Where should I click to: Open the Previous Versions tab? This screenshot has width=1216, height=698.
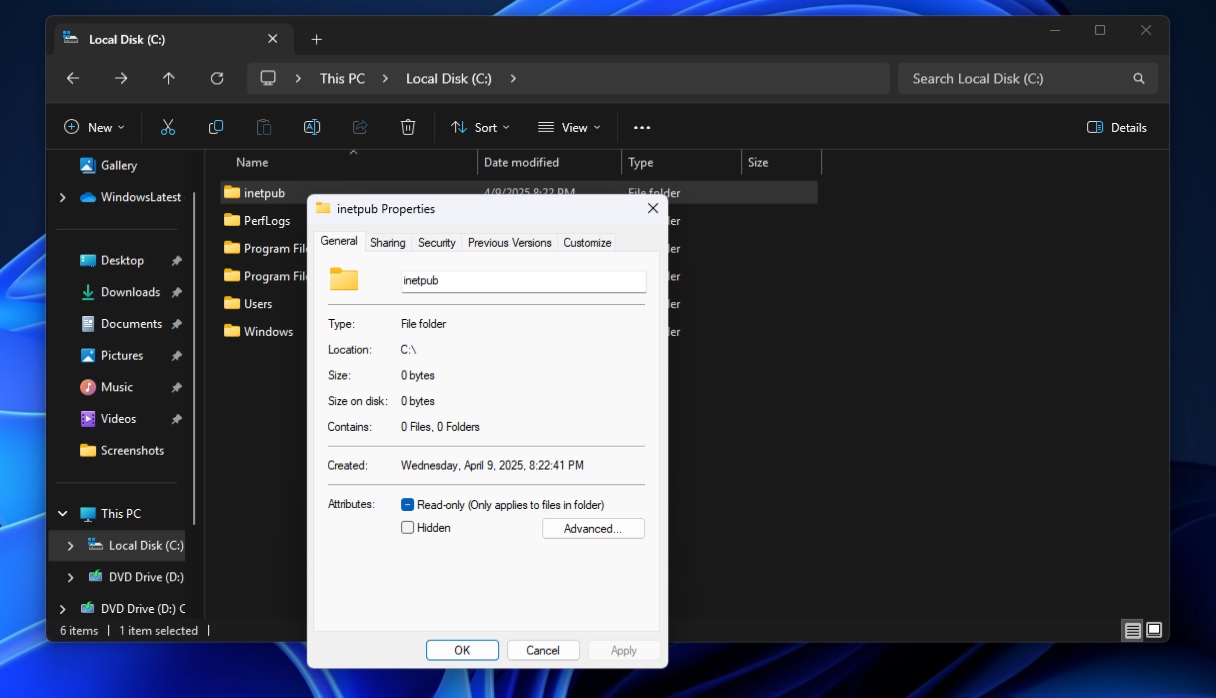510,242
